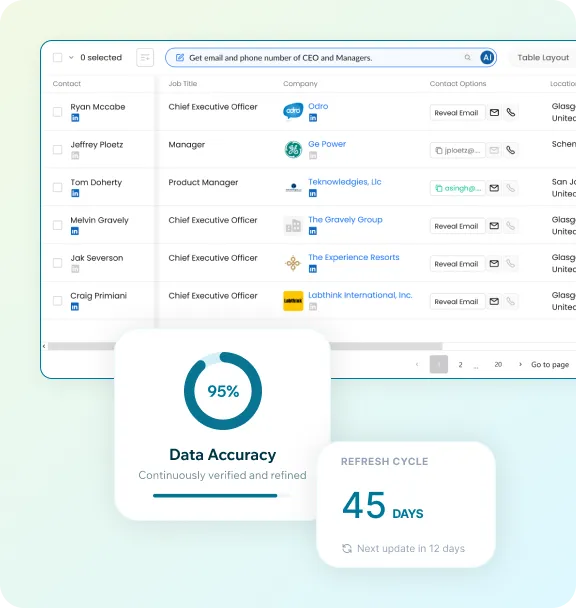Check the Jak Severson row checkbox

(57, 263)
